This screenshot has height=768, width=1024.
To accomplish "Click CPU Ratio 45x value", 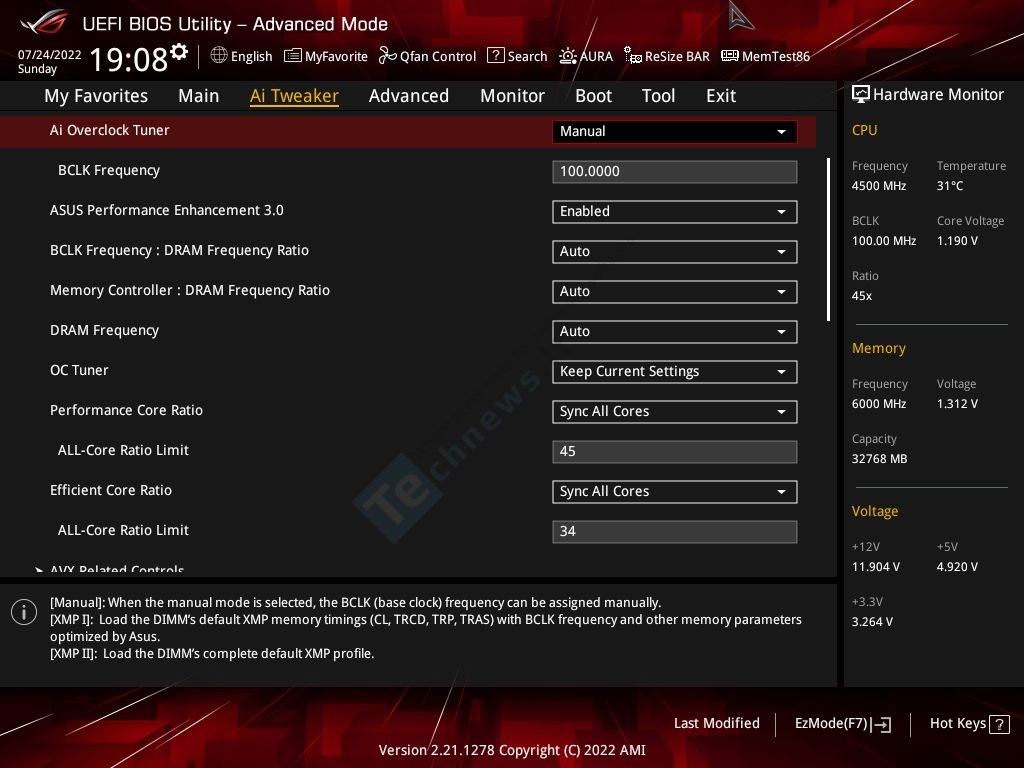I will 862,296.
